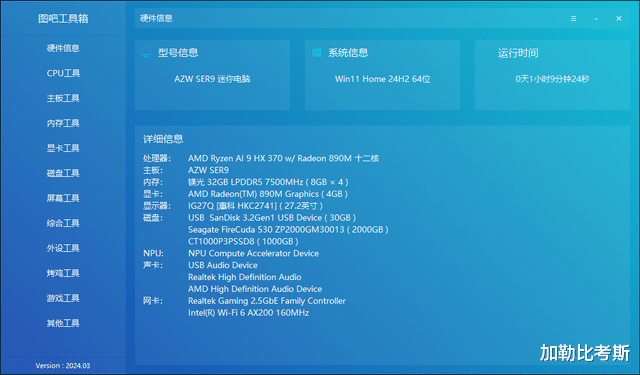Open 显卡工具 in the sidebar
Screen dimensions: 640x375
pyautogui.click(x=63, y=148)
